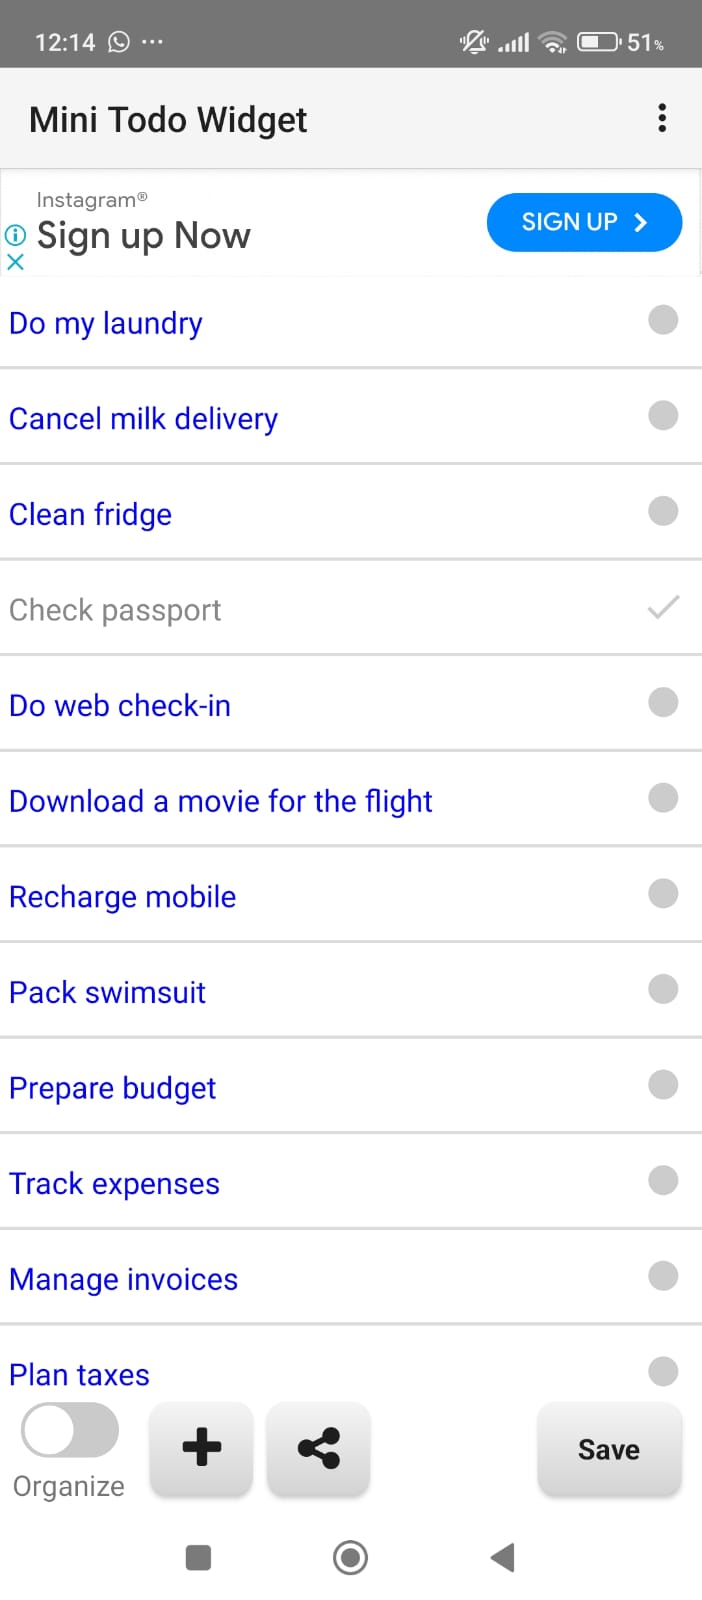The height and width of the screenshot is (1600, 702).
Task: Tap the ad info icon
Action: 15,235
